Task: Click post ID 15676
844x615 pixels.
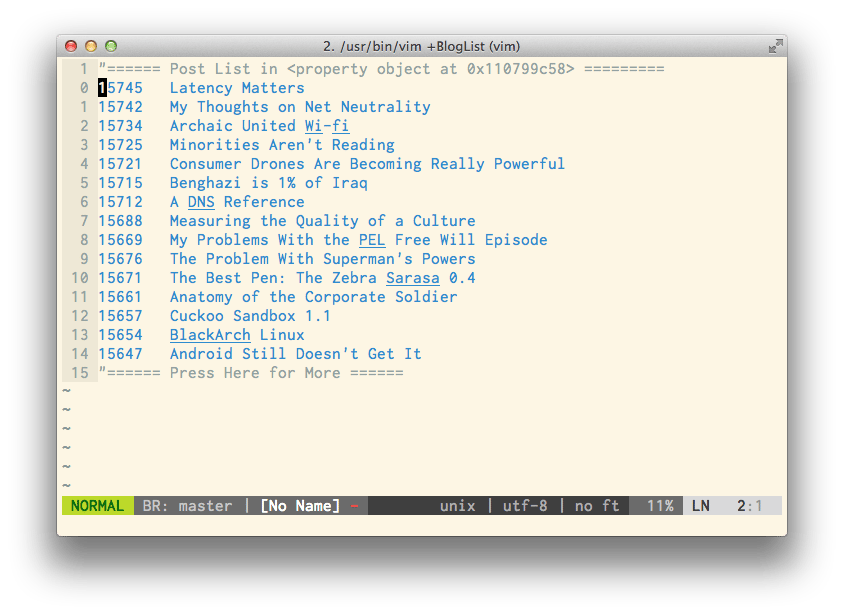Action: point(121,259)
